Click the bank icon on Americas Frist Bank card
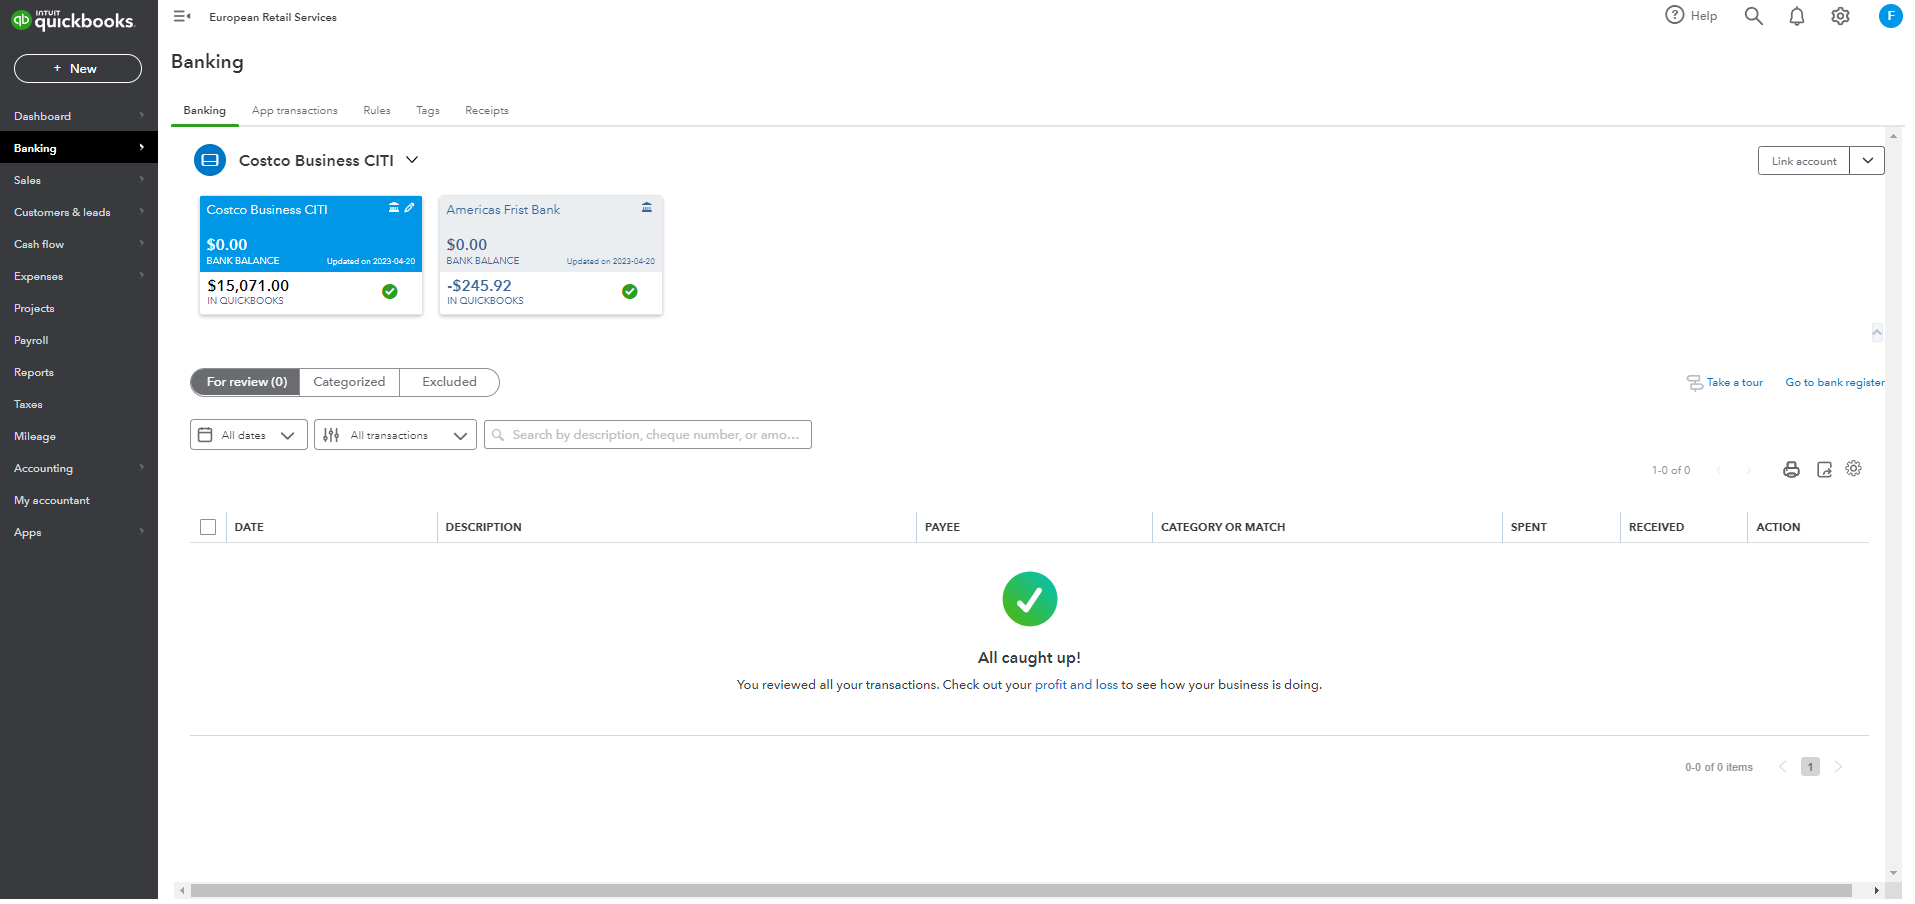The image size is (1915, 904). [x=647, y=208]
